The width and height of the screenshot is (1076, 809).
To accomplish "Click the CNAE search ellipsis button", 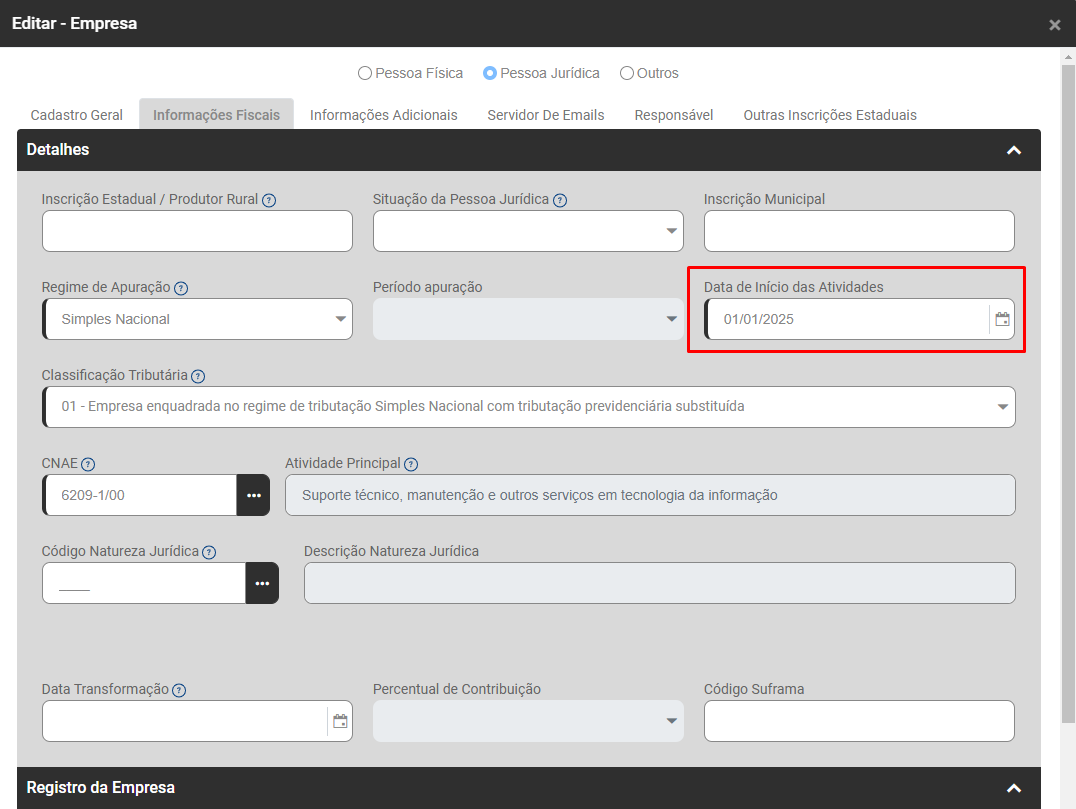I will pyautogui.click(x=253, y=495).
